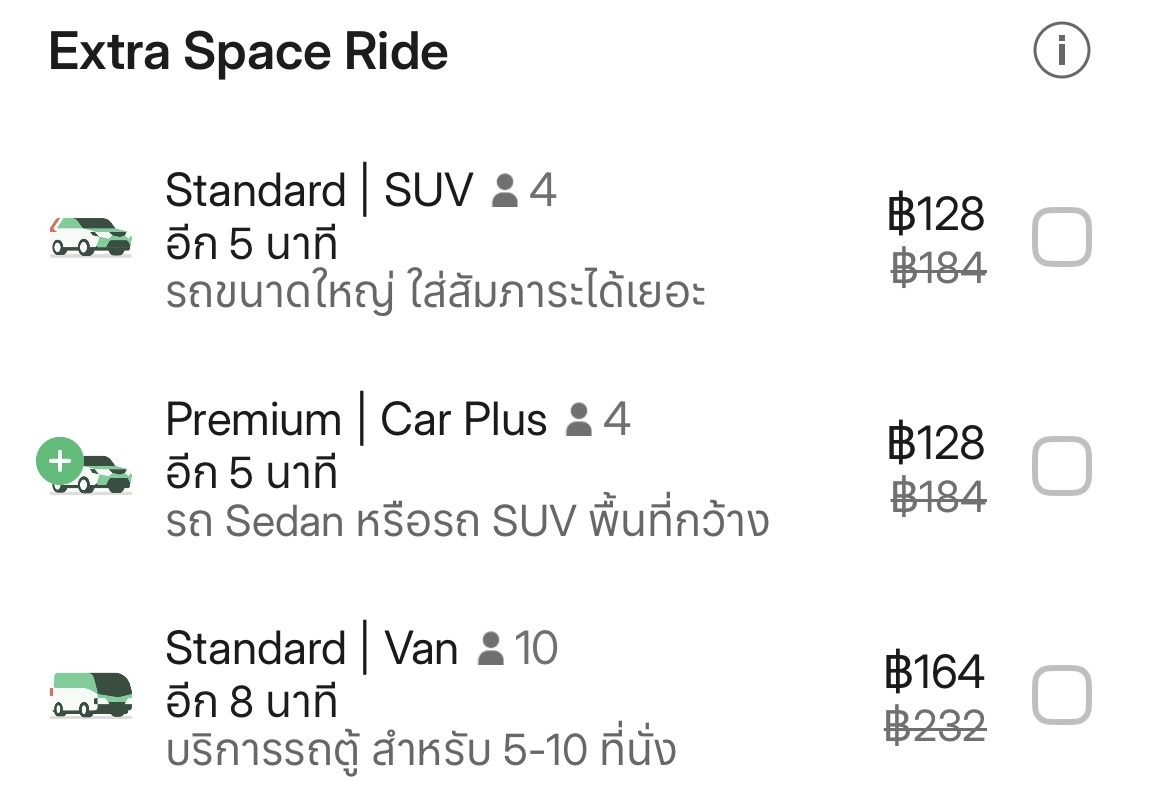Tap the Car Plus description mentioning Sedan
The width and height of the screenshot is (1170, 811).
tap(467, 521)
